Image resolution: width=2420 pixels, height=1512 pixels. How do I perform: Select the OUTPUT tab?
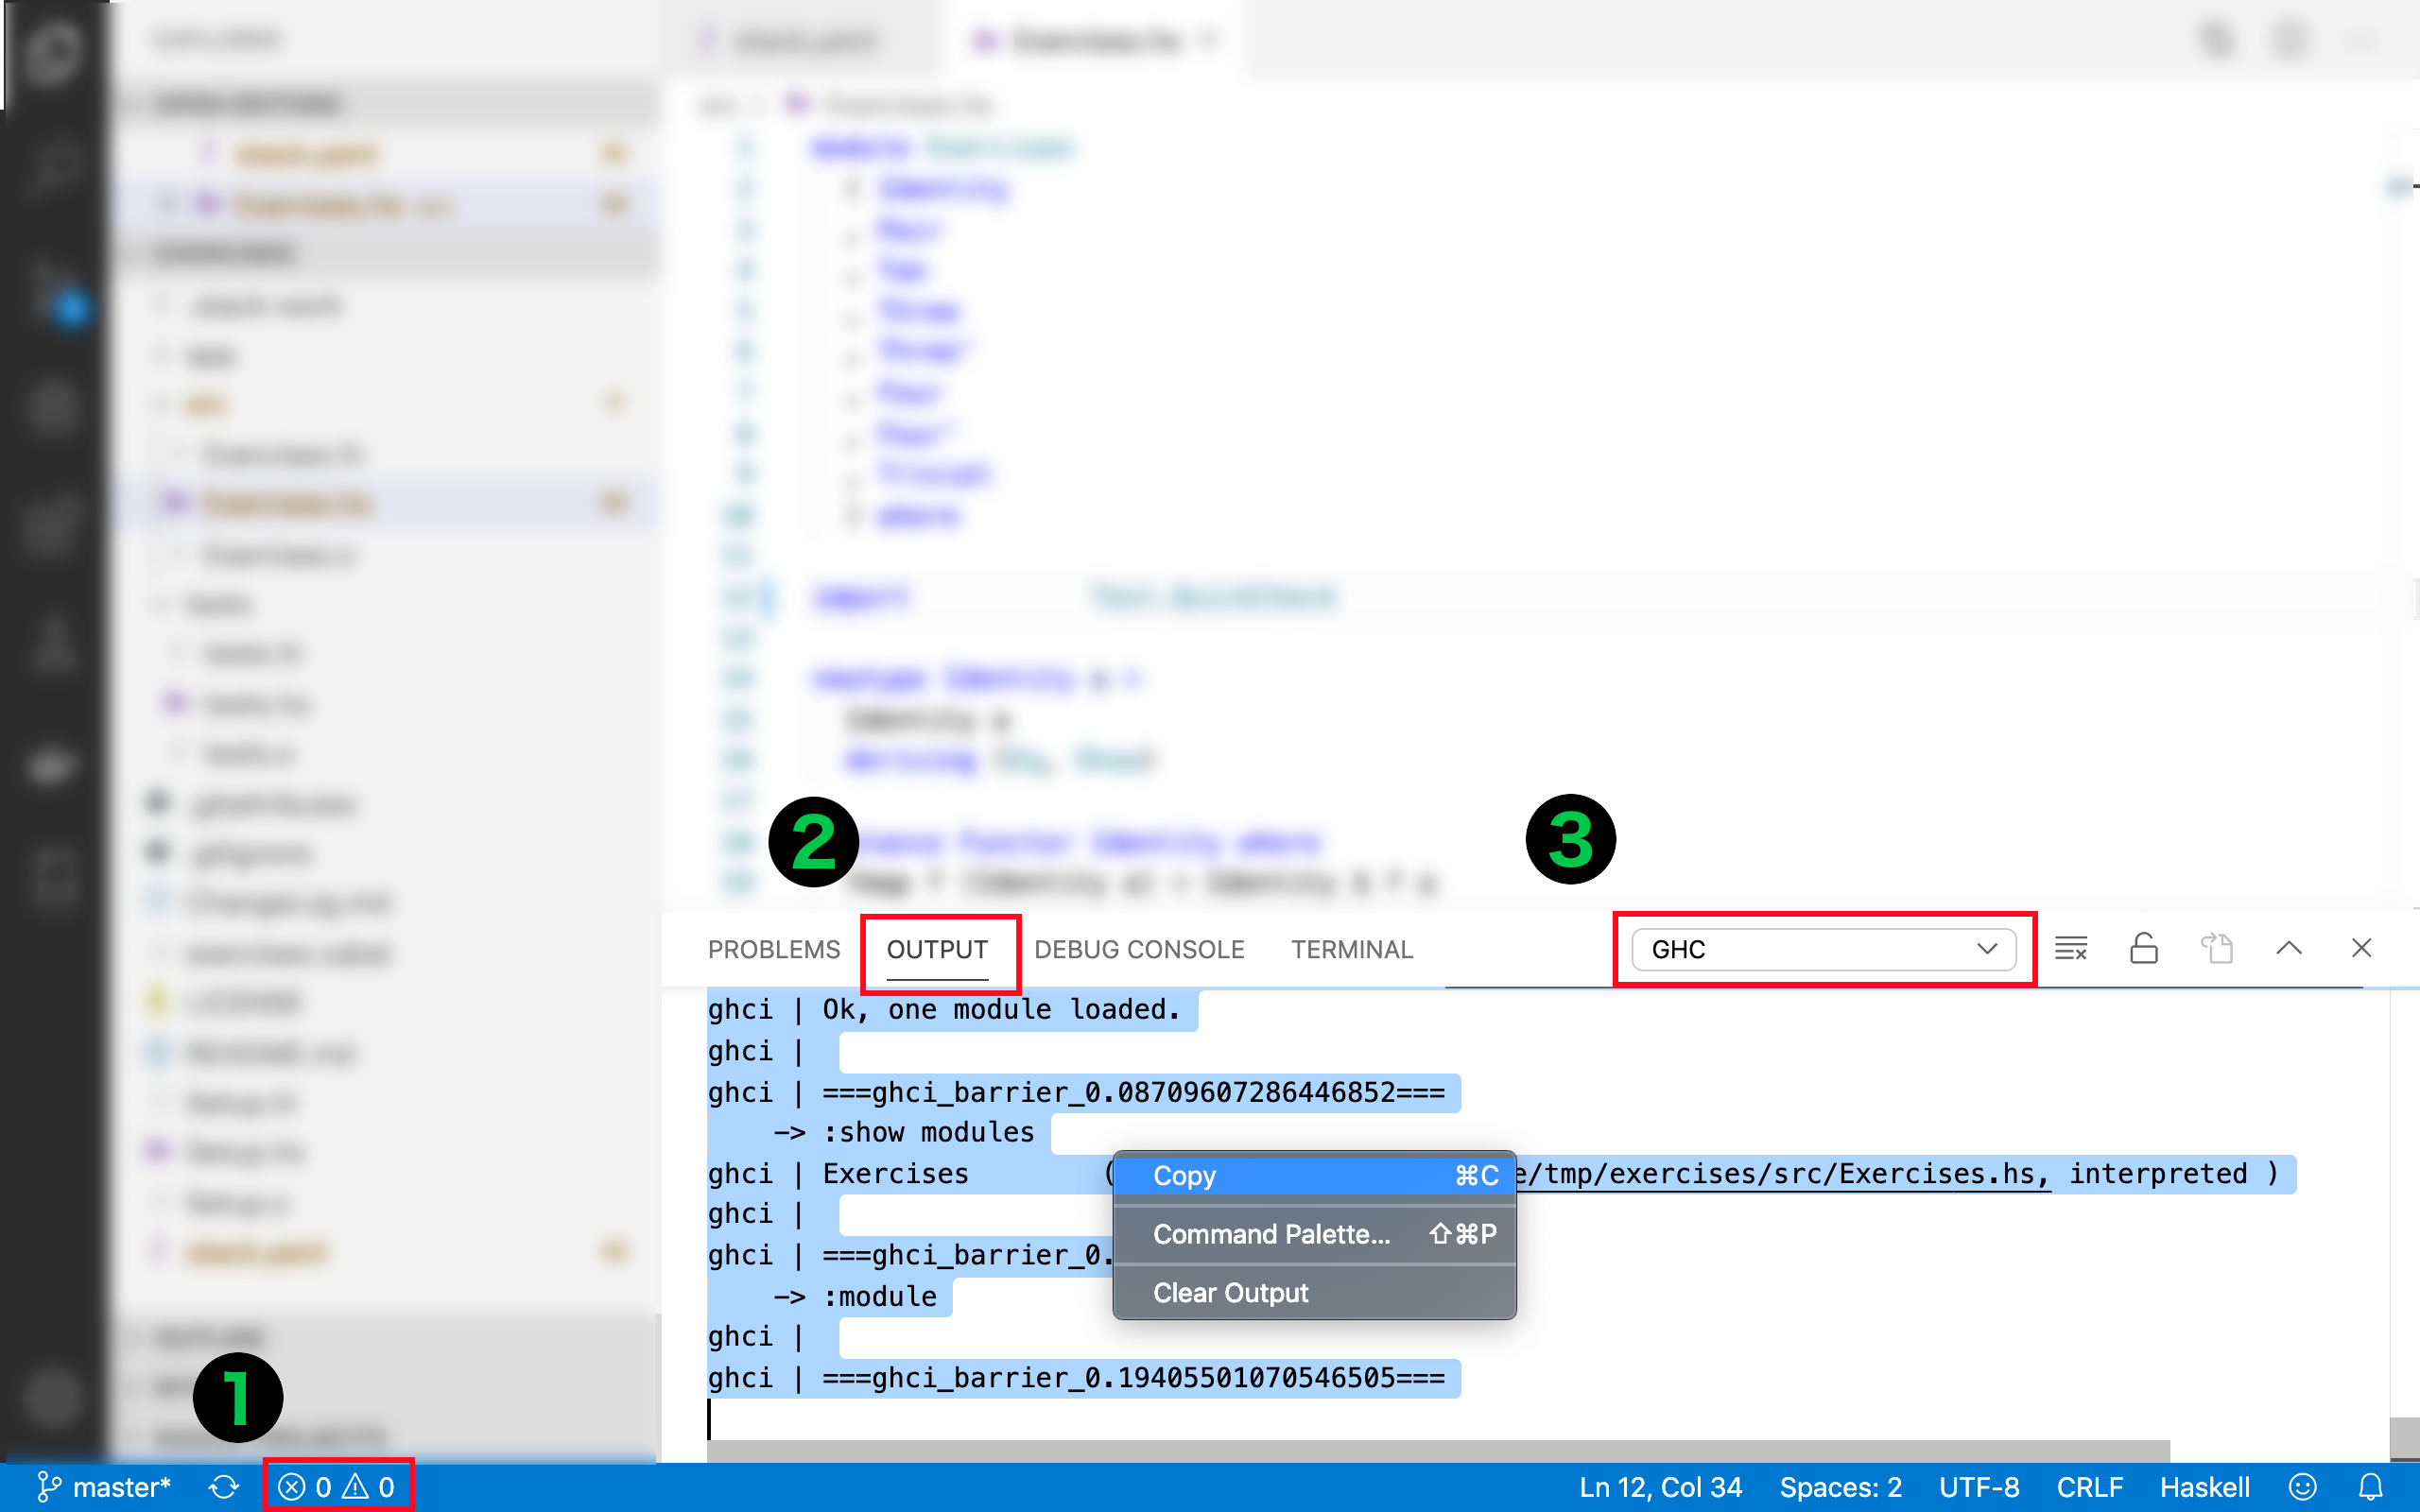click(x=937, y=949)
